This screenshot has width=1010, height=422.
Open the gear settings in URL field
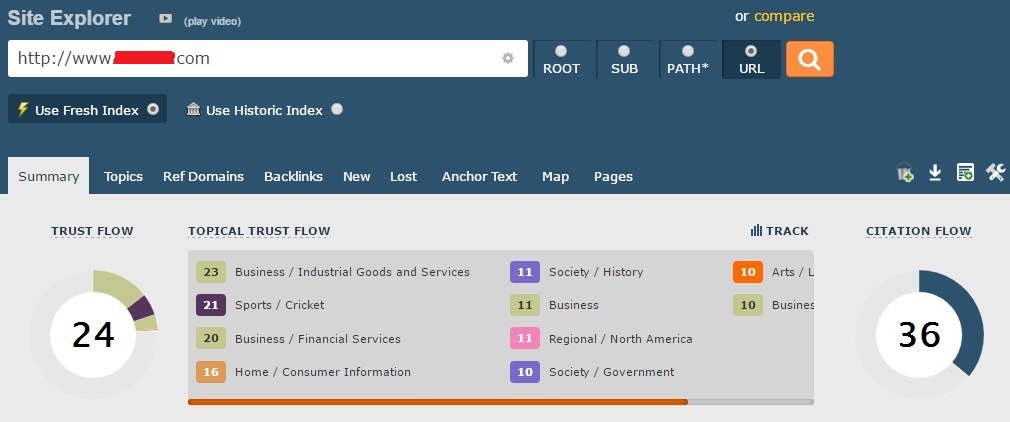(508, 59)
